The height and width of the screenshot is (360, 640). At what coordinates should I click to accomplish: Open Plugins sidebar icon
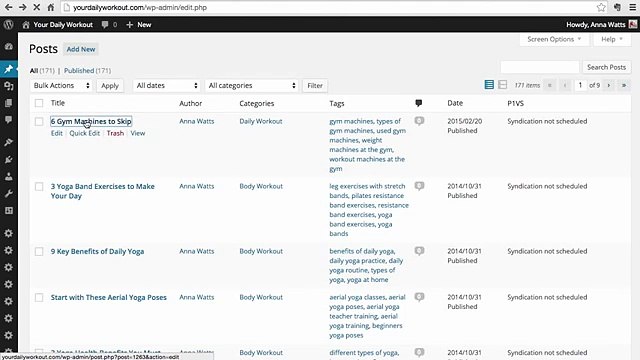point(9,159)
